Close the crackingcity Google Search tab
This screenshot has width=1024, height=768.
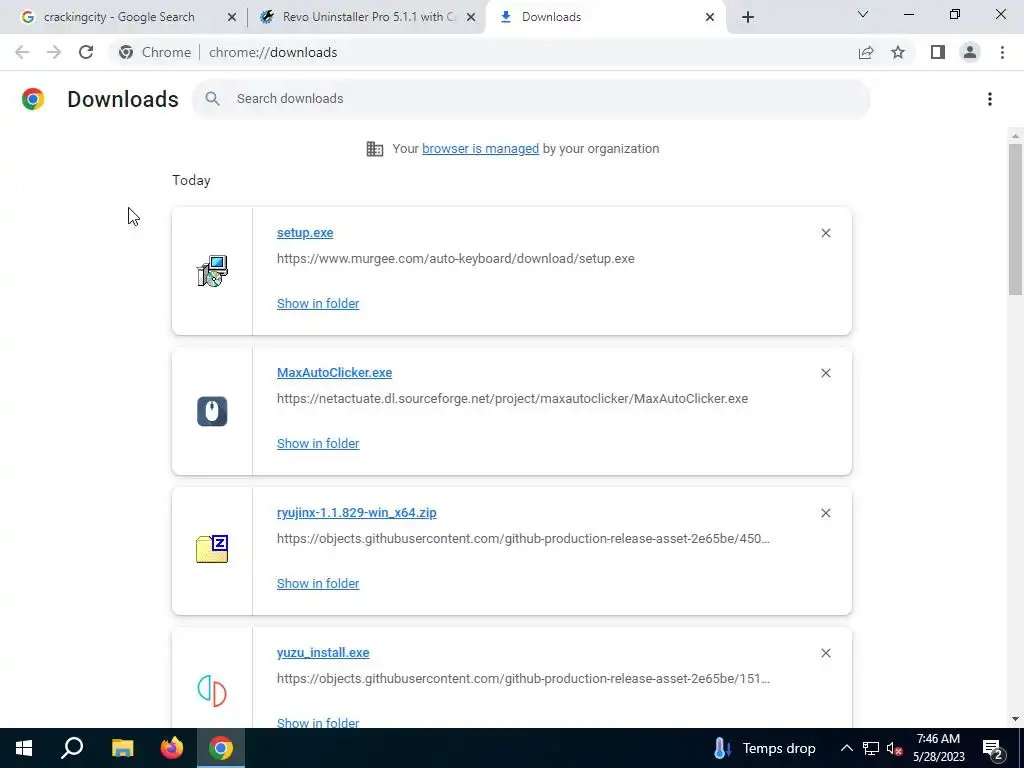click(232, 17)
